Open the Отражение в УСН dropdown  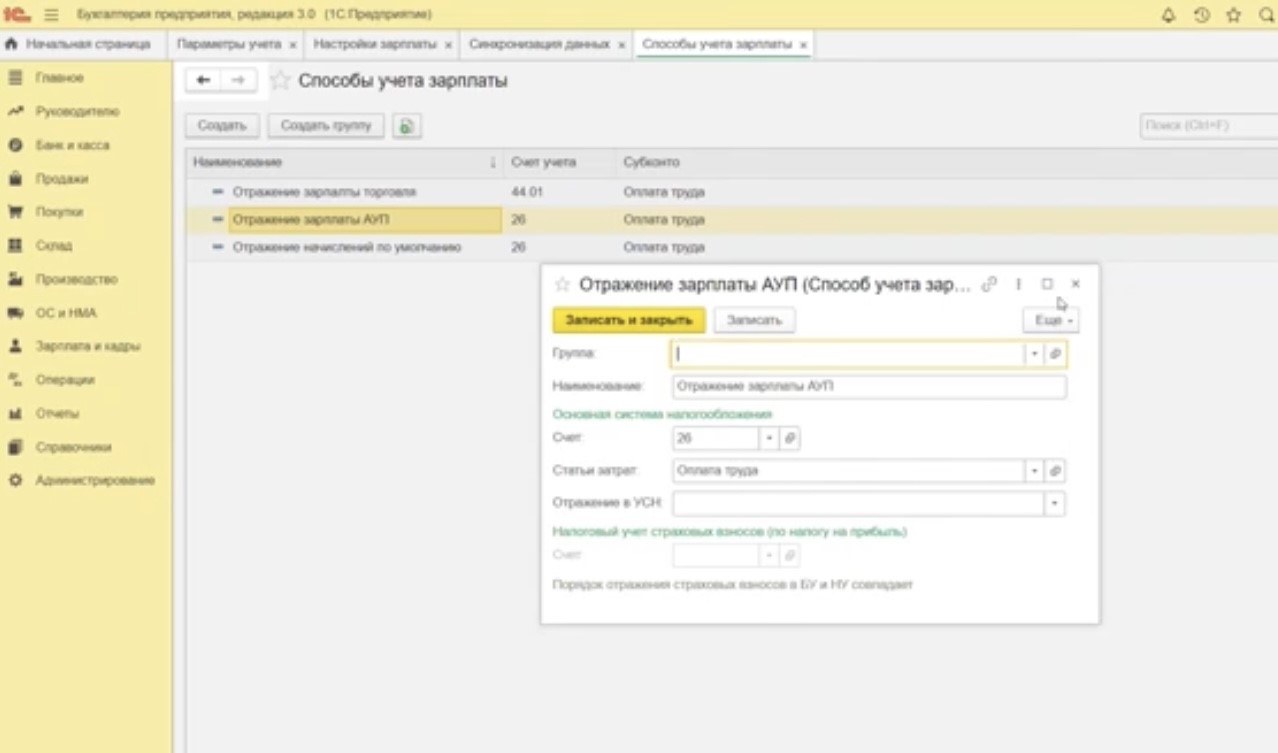tap(1054, 504)
